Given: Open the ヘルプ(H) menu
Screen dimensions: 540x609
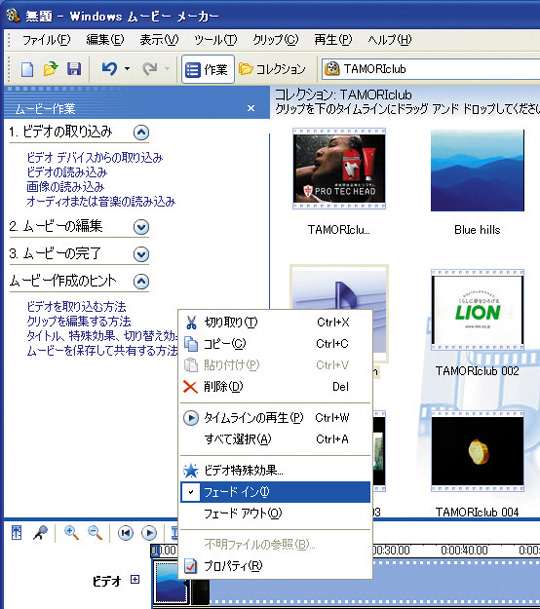Looking at the screenshot, I should 389,40.
